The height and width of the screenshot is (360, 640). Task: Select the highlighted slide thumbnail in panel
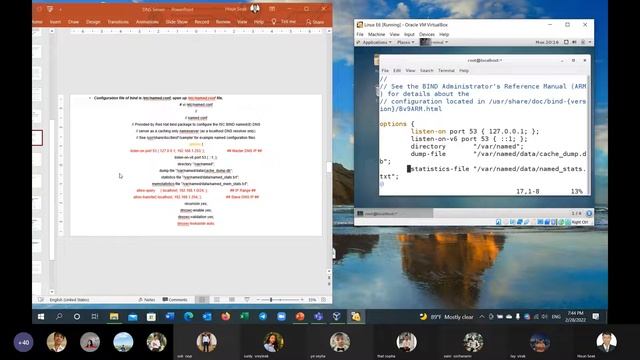pyautogui.click(x=38, y=138)
